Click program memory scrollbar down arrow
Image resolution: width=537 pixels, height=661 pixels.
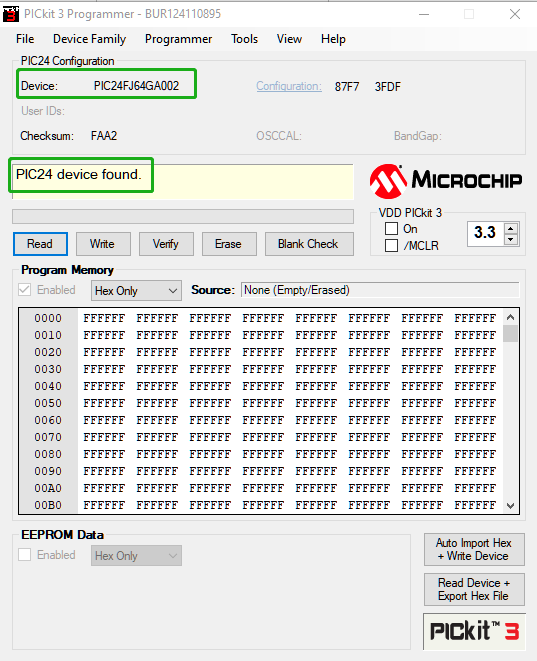510,505
